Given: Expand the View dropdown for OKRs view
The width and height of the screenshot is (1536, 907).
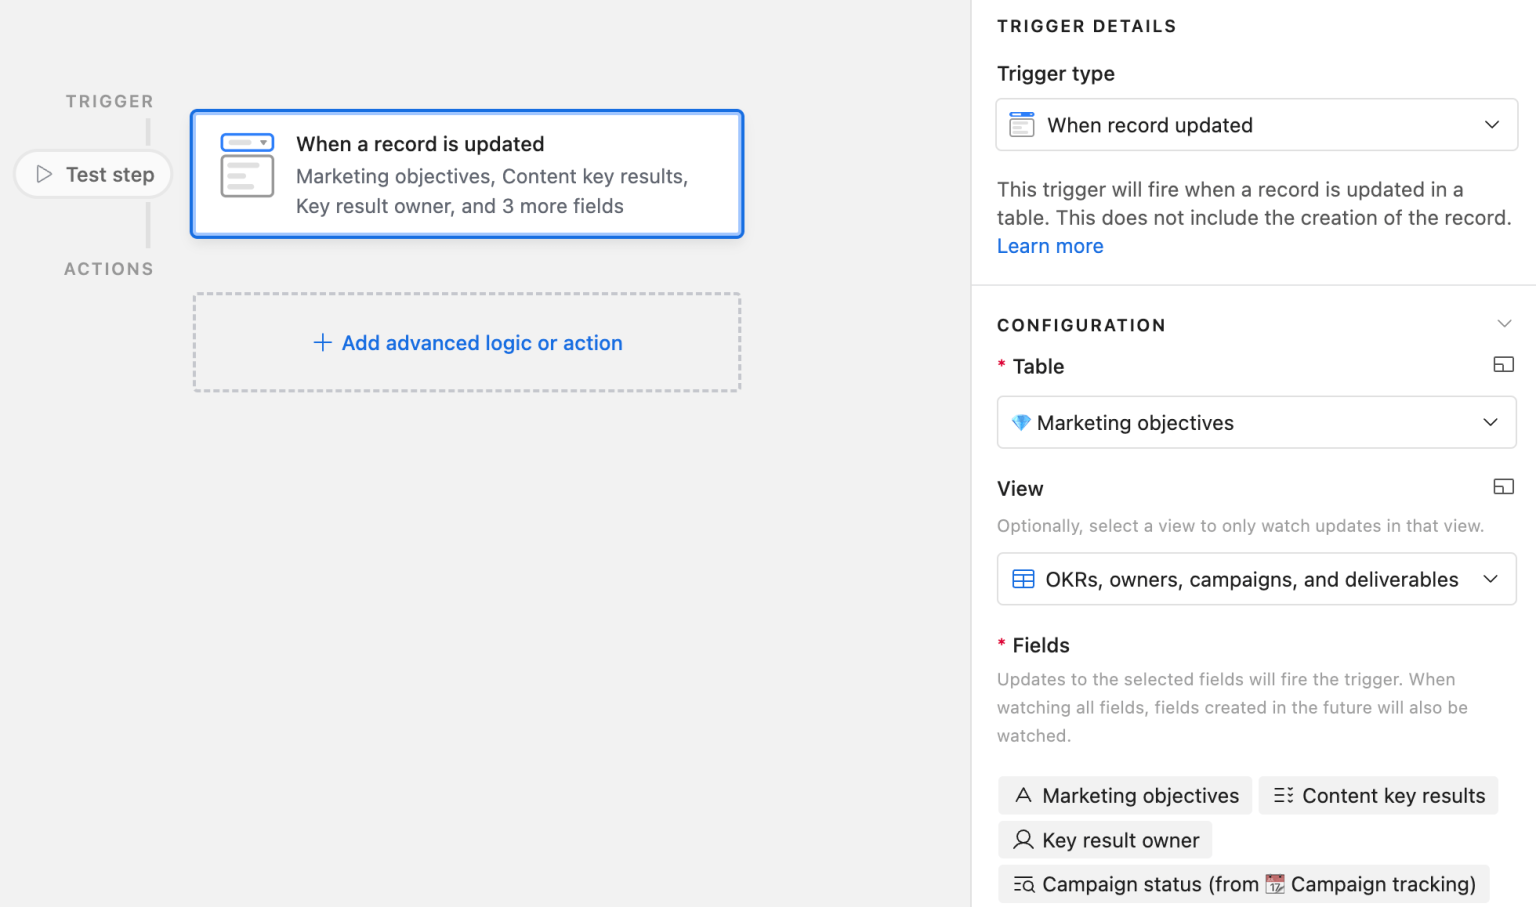Looking at the screenshot, I should (x=1490, y=579).
